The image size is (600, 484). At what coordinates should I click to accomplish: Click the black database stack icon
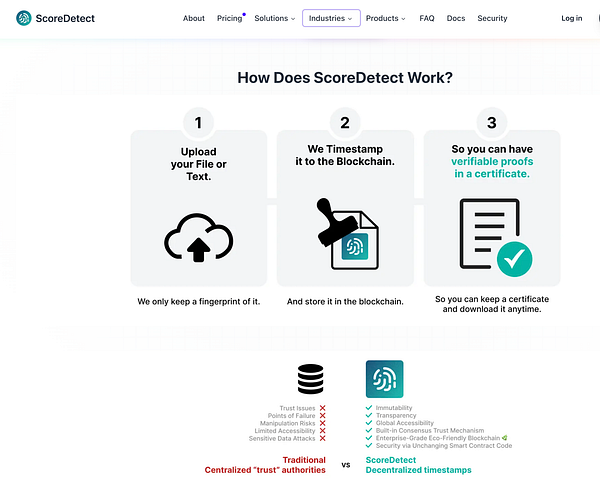click(311, 379)
